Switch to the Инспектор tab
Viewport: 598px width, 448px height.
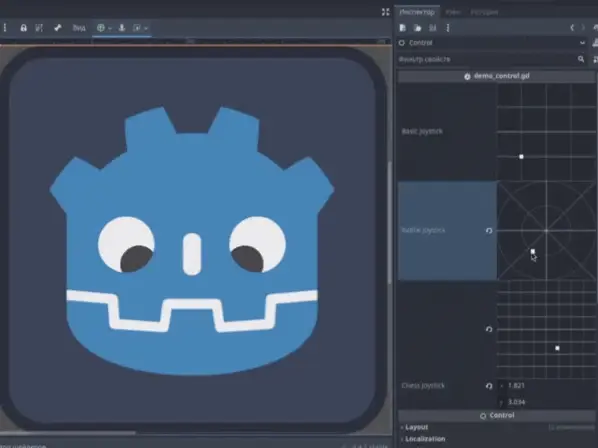pyautogui.click(x=417, y=12)
